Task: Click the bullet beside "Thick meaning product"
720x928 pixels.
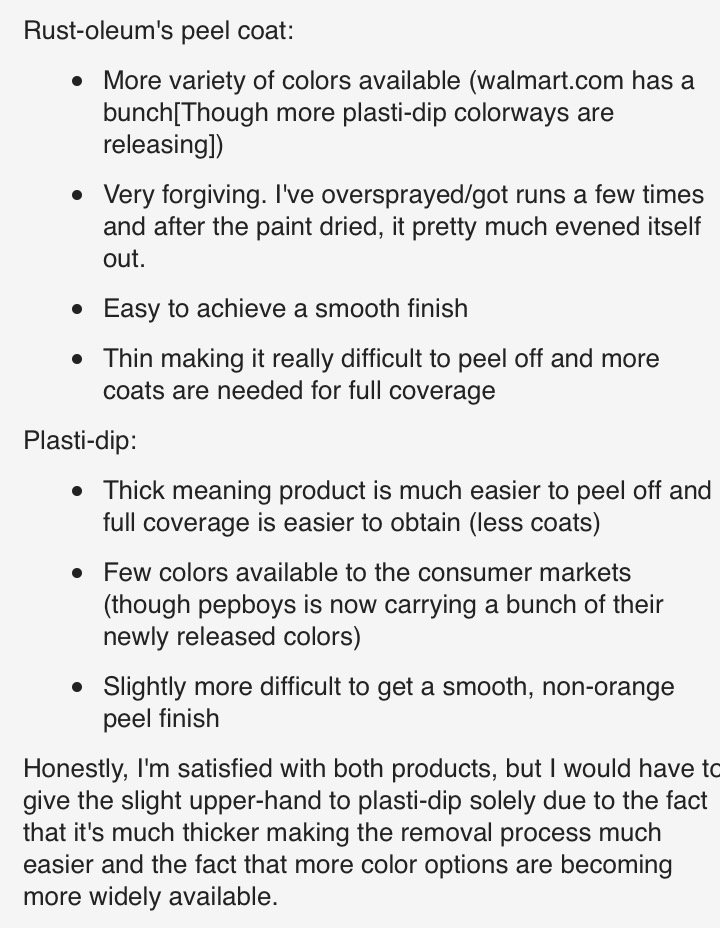Action: pyautogui.click(x=77, y=491)
